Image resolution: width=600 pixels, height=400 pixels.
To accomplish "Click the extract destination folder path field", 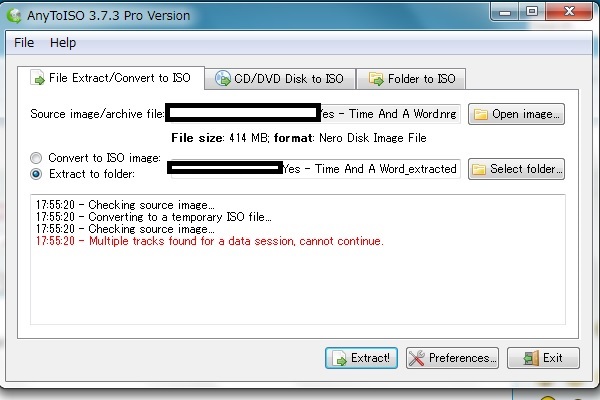I will (370, 169).
